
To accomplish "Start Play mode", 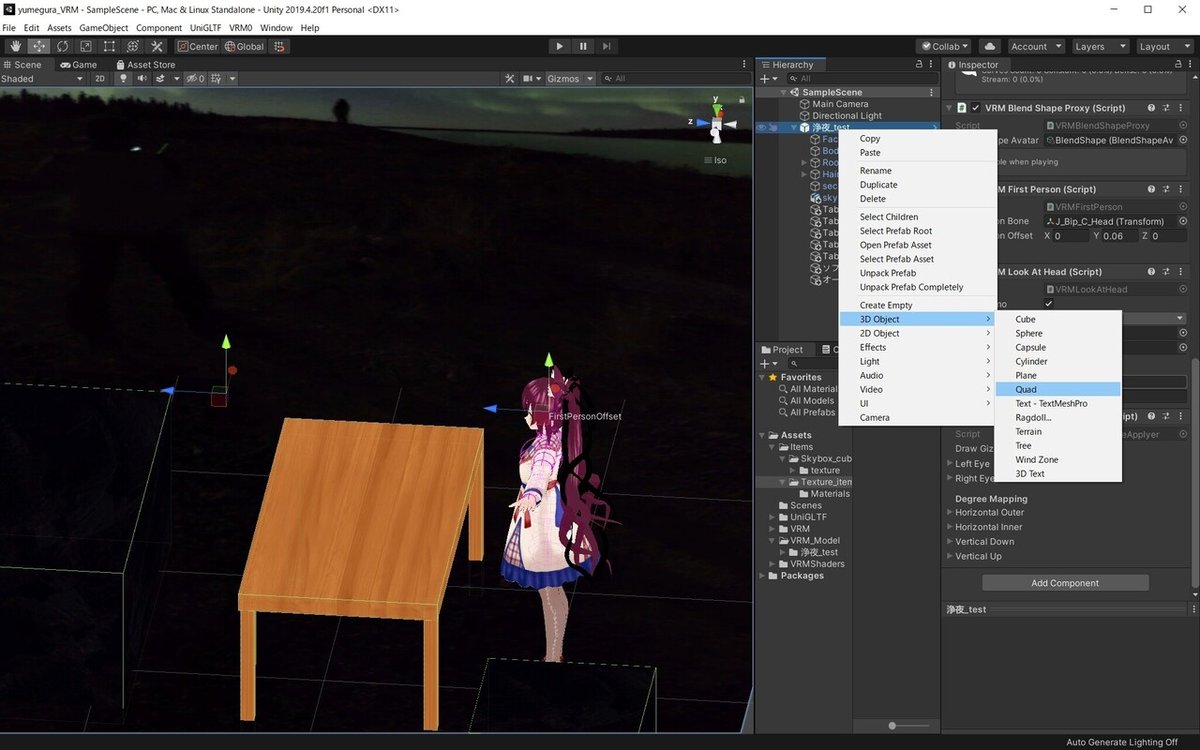I will (x=559, y=46).
